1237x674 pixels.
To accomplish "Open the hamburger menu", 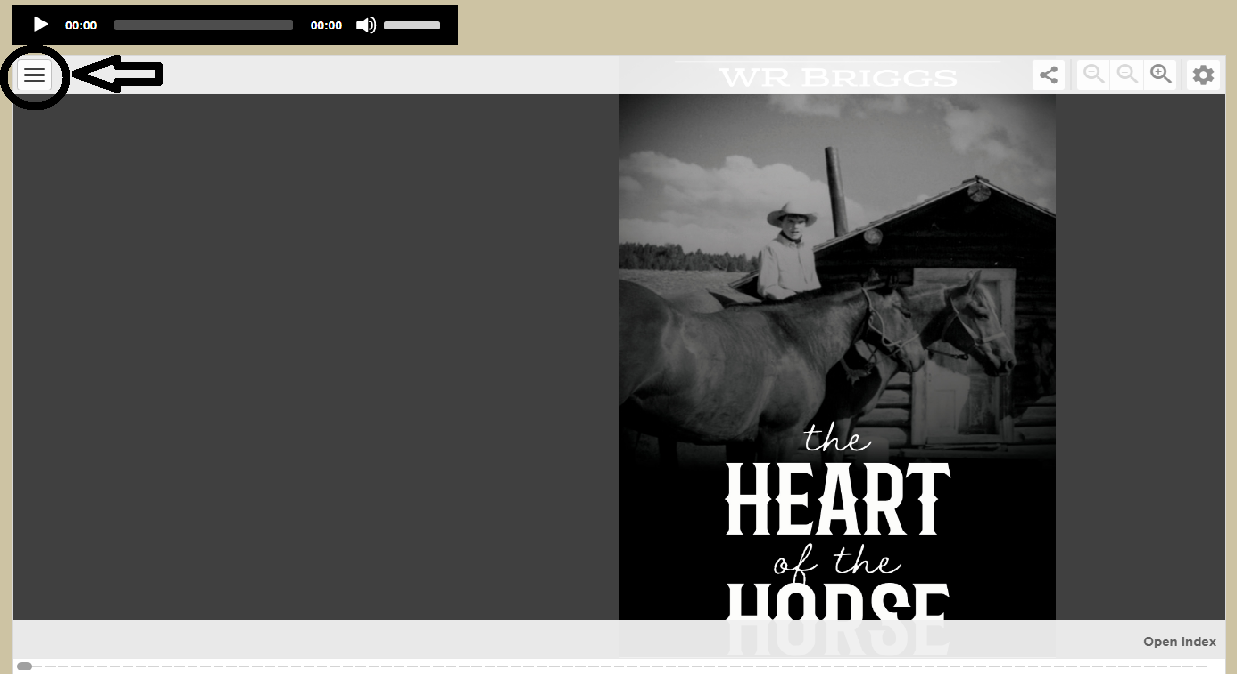I will (x=35, y=75).
